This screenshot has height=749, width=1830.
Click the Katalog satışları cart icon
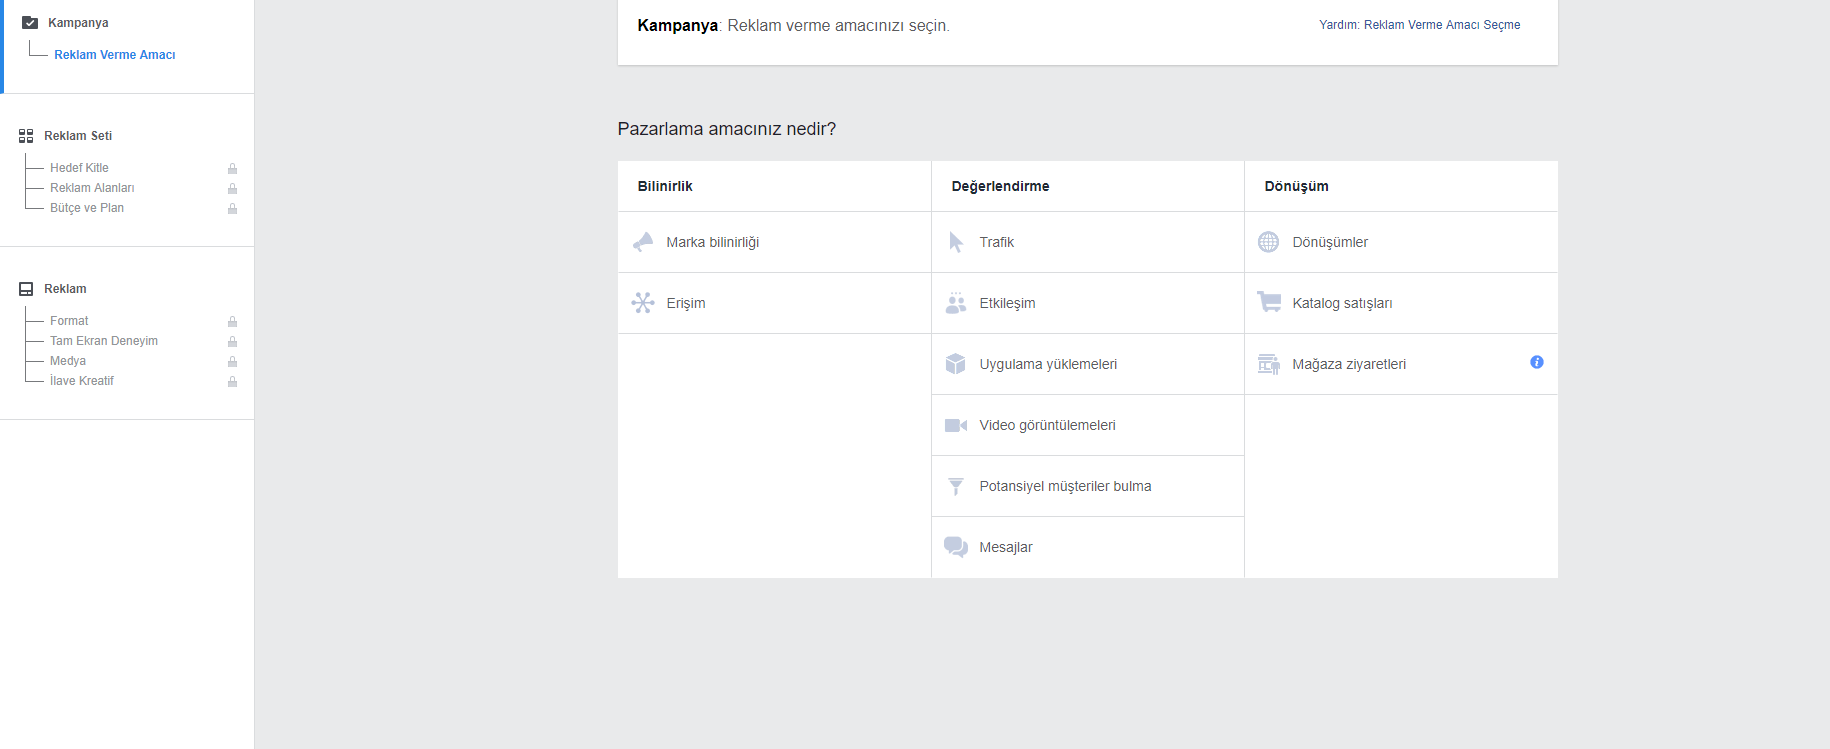[1269, 302]
